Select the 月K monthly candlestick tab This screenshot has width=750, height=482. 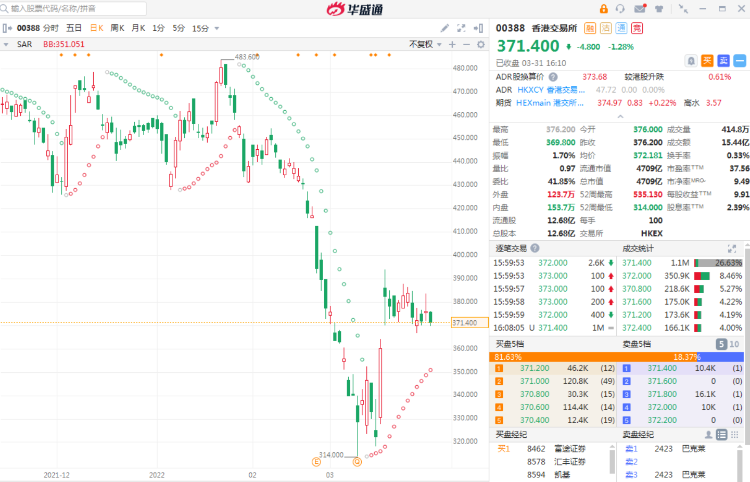click(138, 28)
